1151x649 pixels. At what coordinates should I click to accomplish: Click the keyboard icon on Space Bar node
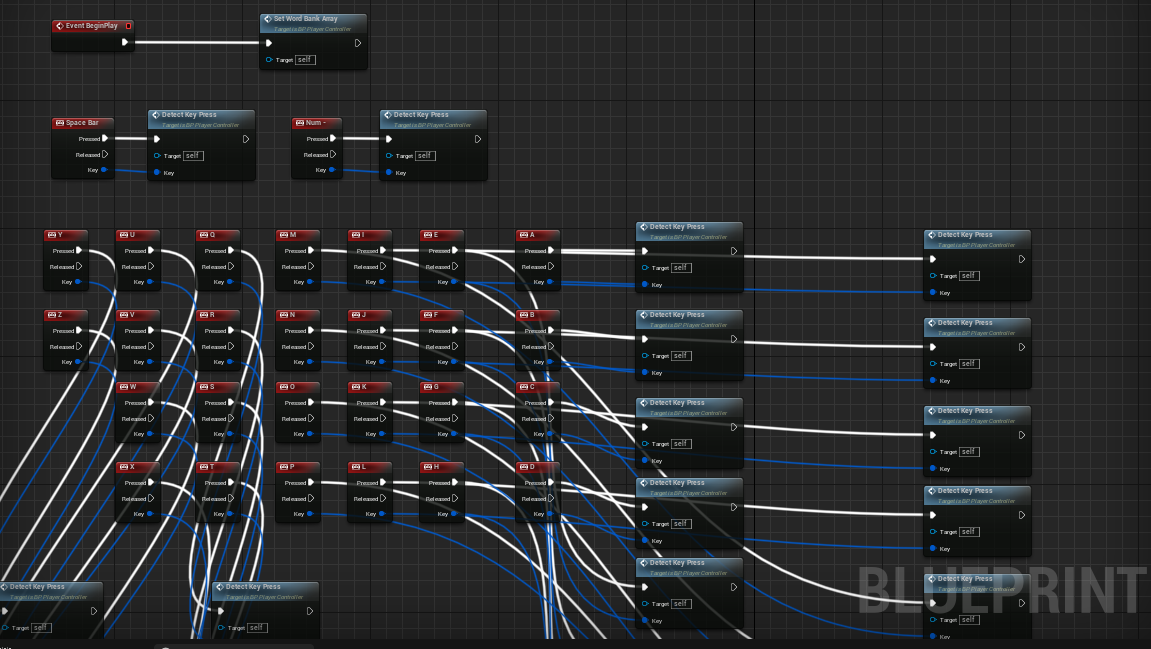(x=60, y=123)
